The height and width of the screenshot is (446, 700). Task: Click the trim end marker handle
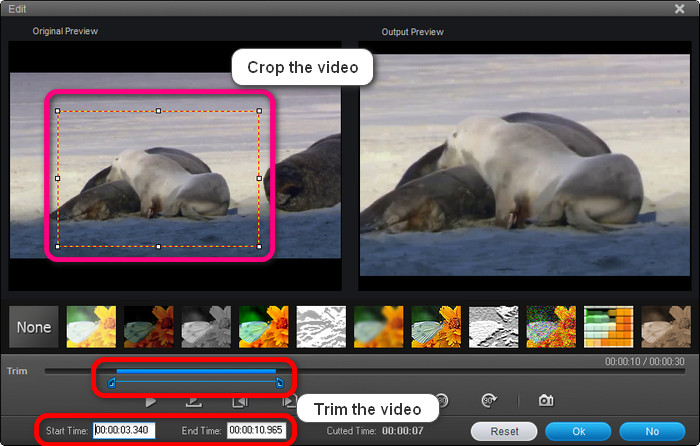click(x=279, y=382)
